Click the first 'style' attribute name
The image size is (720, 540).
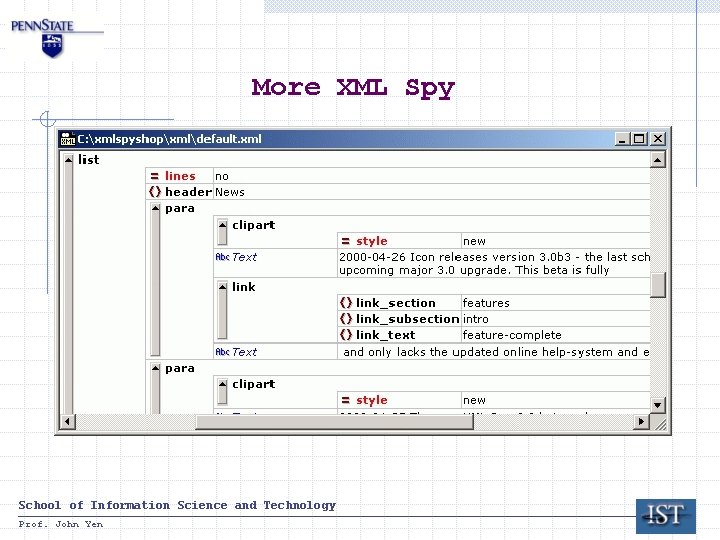pyautogui.click(x=372, y=241)
